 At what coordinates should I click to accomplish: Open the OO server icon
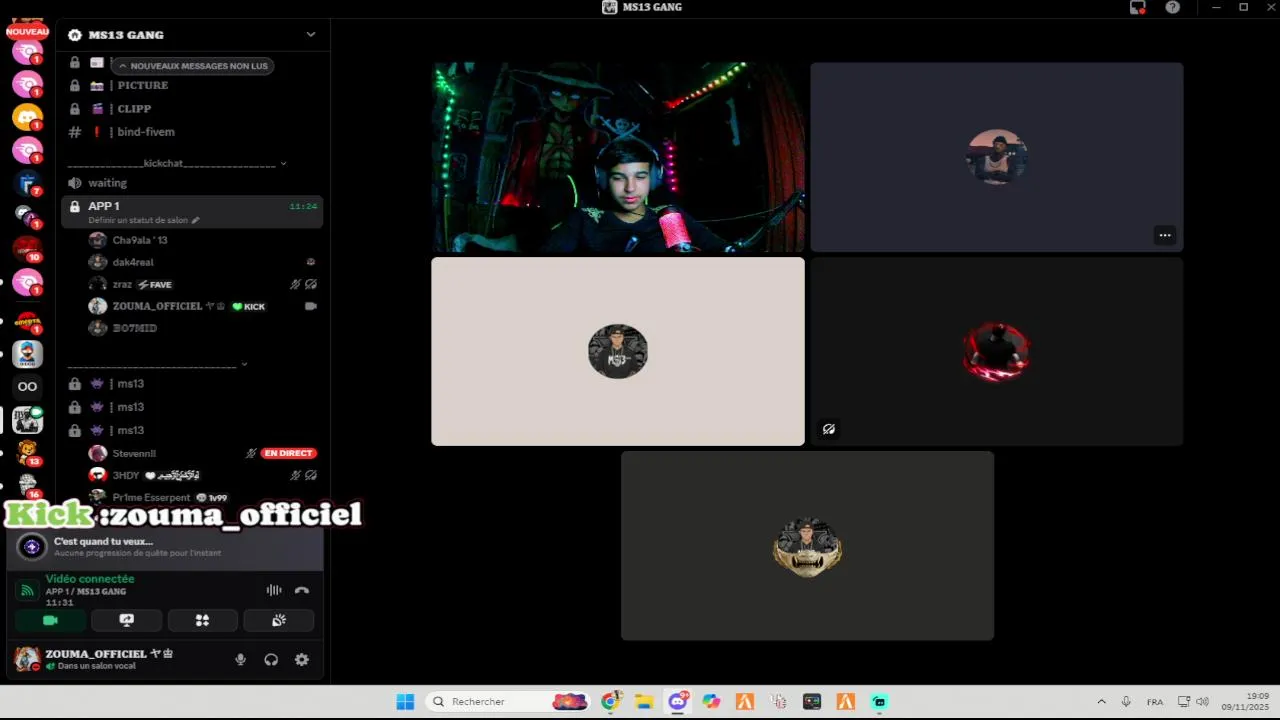[27, 387]
